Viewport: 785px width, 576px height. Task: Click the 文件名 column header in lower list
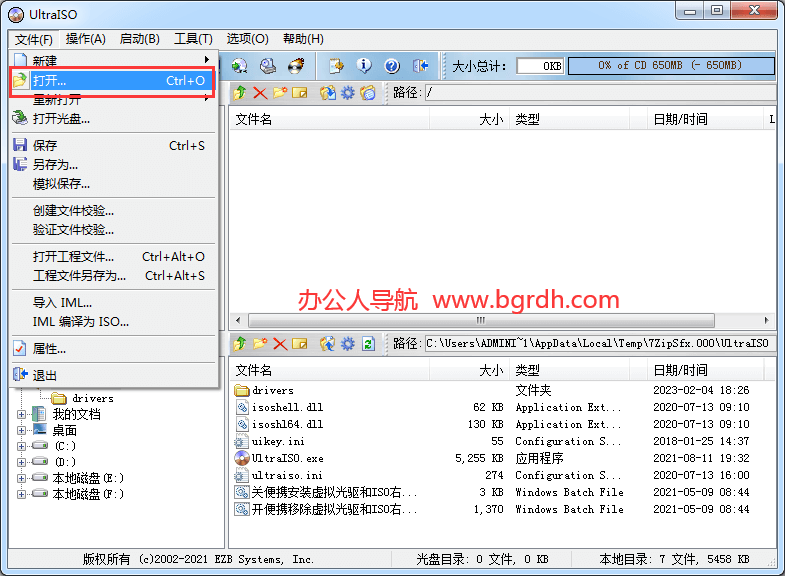click(x=254, y=370)
